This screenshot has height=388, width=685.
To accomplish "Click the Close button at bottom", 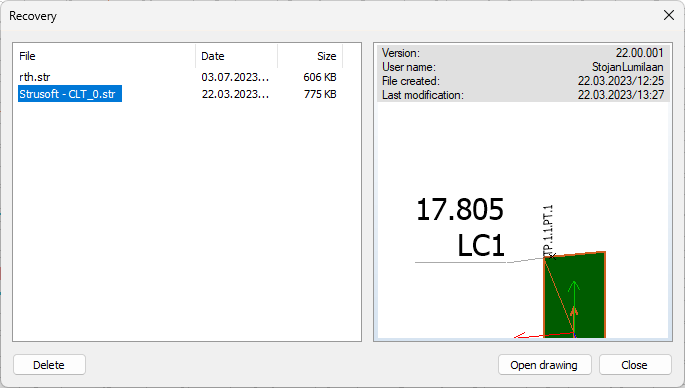I will pyautogui.click(x=635, y=365).
